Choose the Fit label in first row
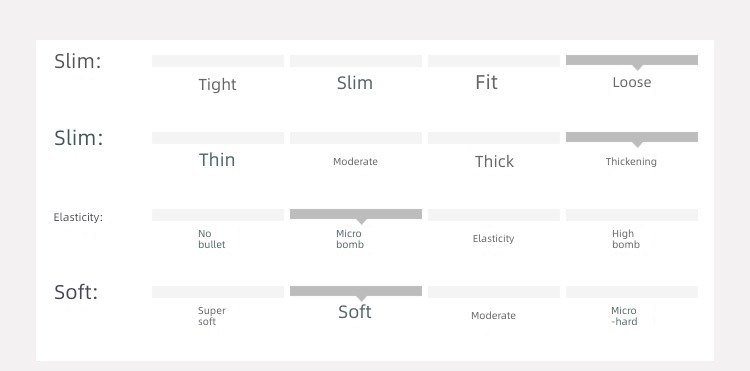This screenshot has height=371, width=750. [486, 82]
